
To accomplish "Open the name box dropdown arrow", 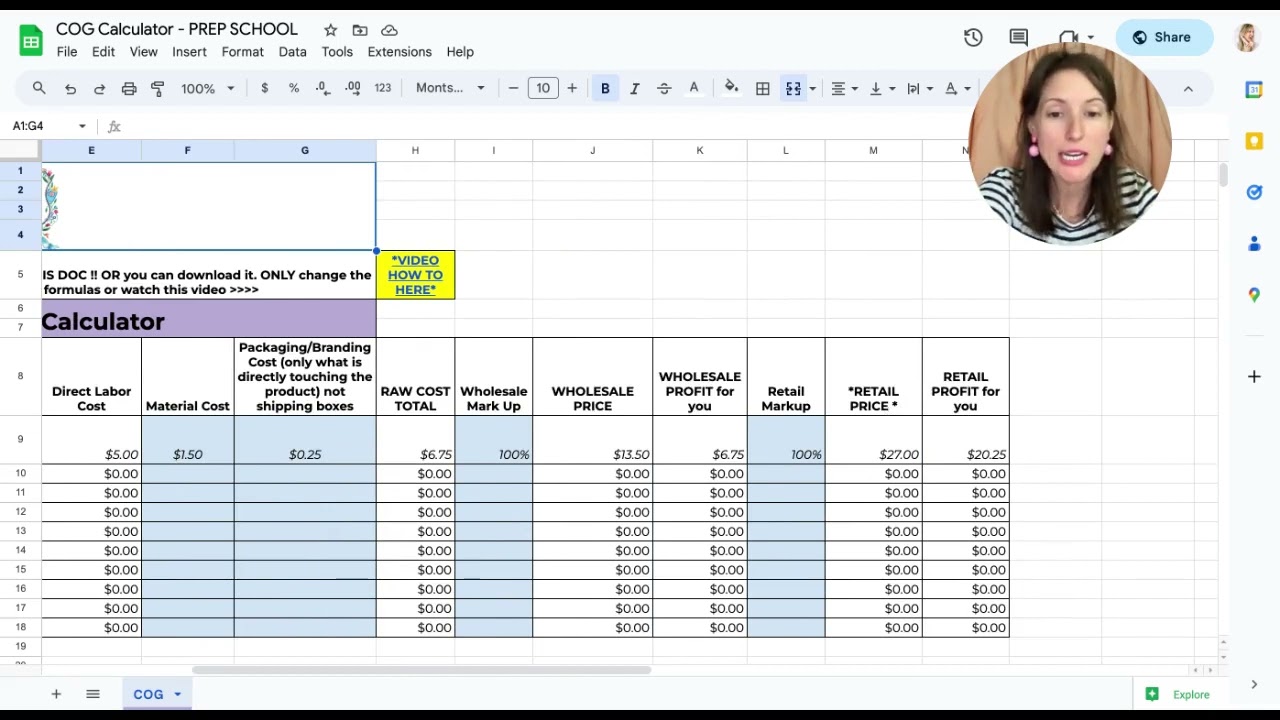I will (x=82, y=126).
